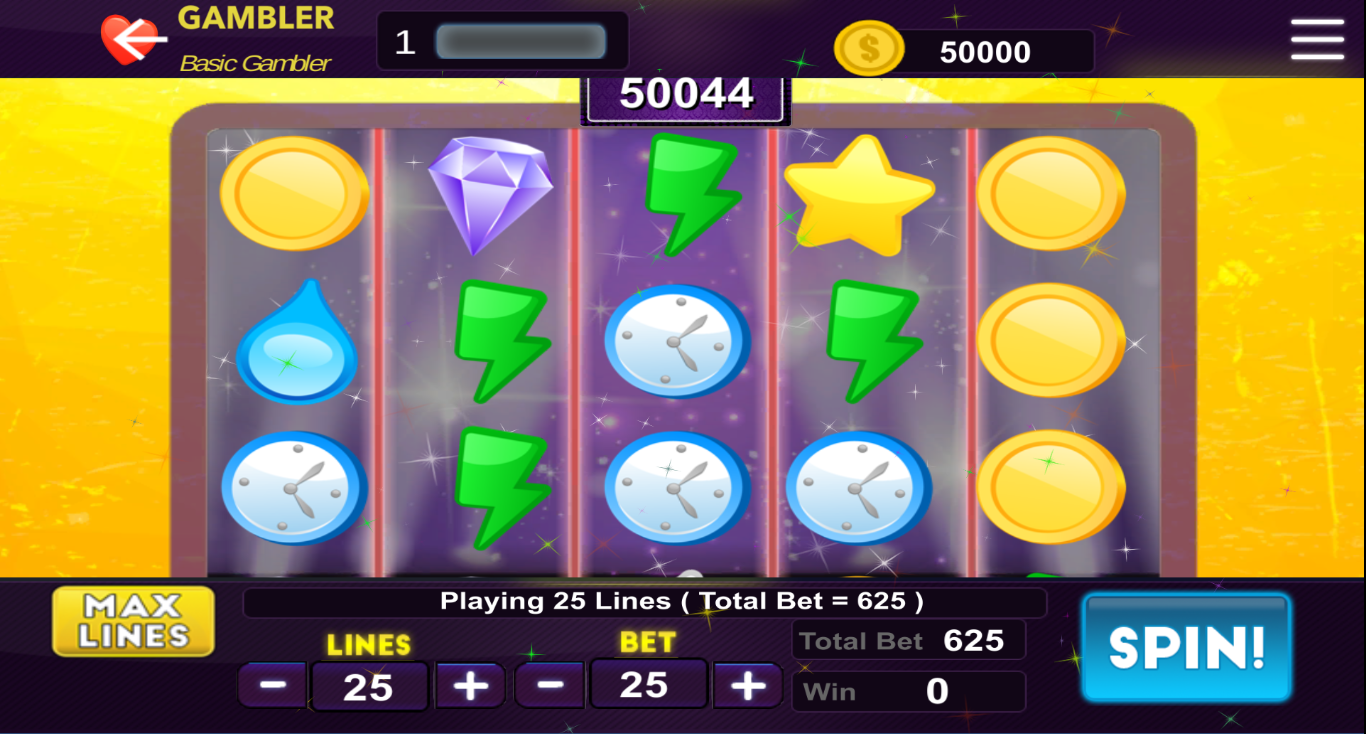Spin the reels with SPIN! button
This screenshot has height=734, width=1366.
click(x=1187, y=648)
